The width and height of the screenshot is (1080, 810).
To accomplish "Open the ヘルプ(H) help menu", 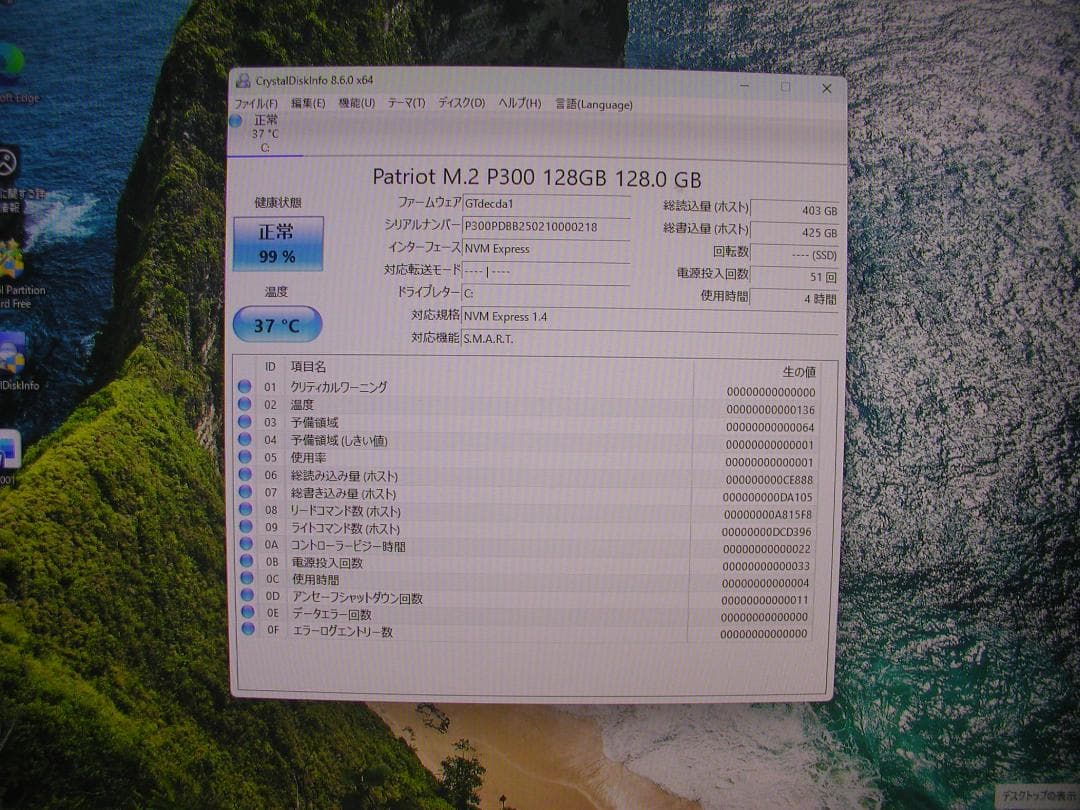I will [517, 102].
